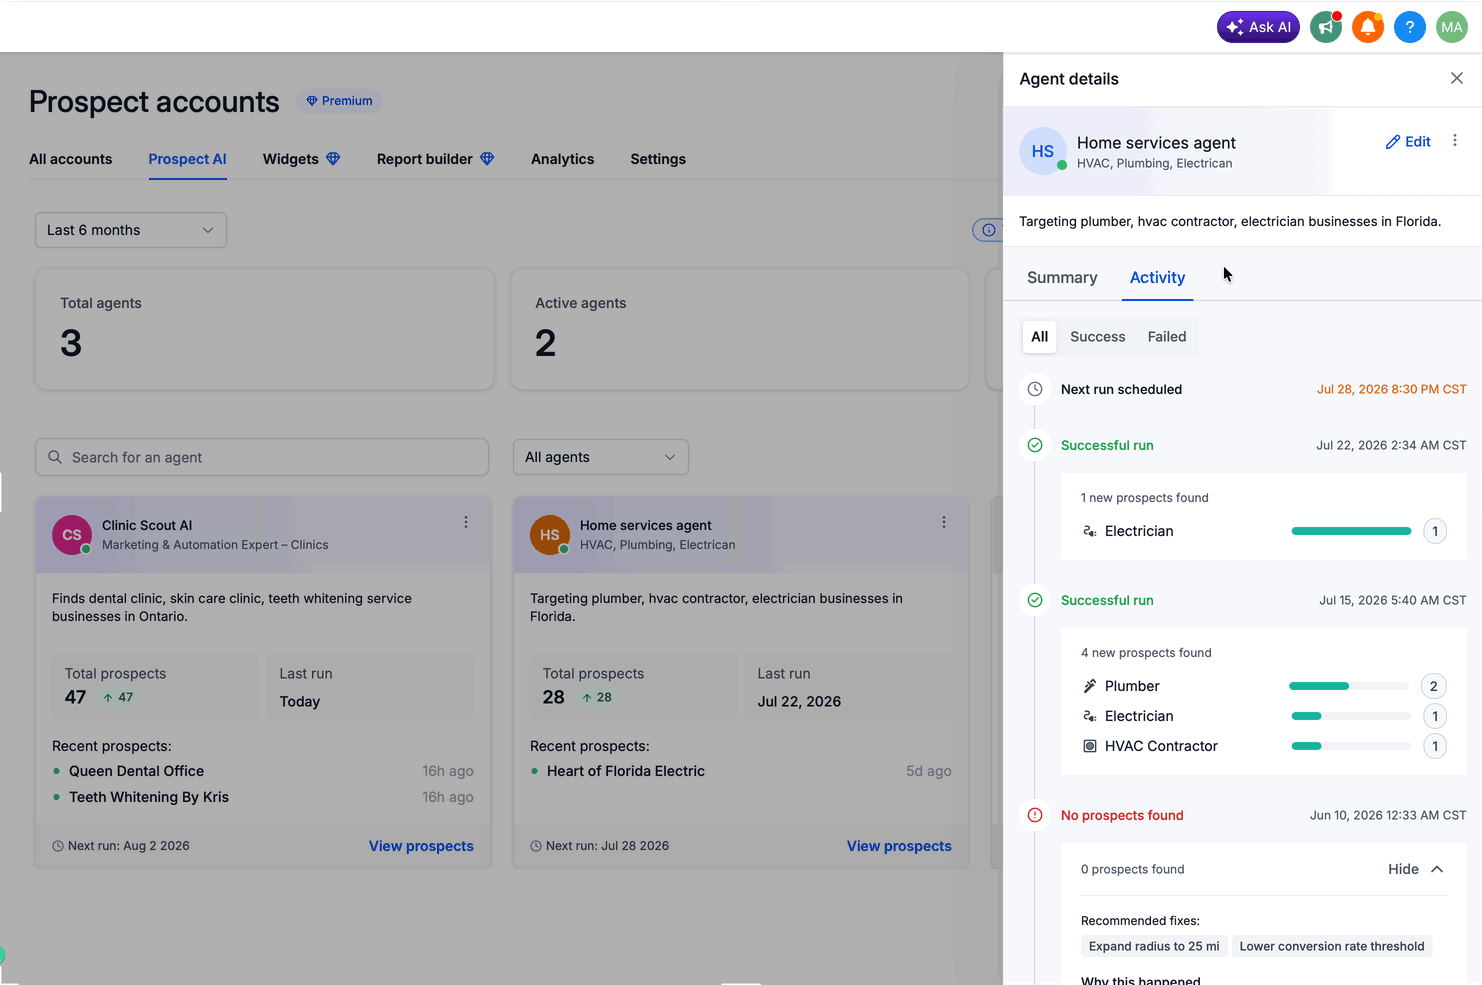1482x985 pixels.
Task: Click the CS avatar on Clinic Scout AI card
Action: (x=72, y=535)
